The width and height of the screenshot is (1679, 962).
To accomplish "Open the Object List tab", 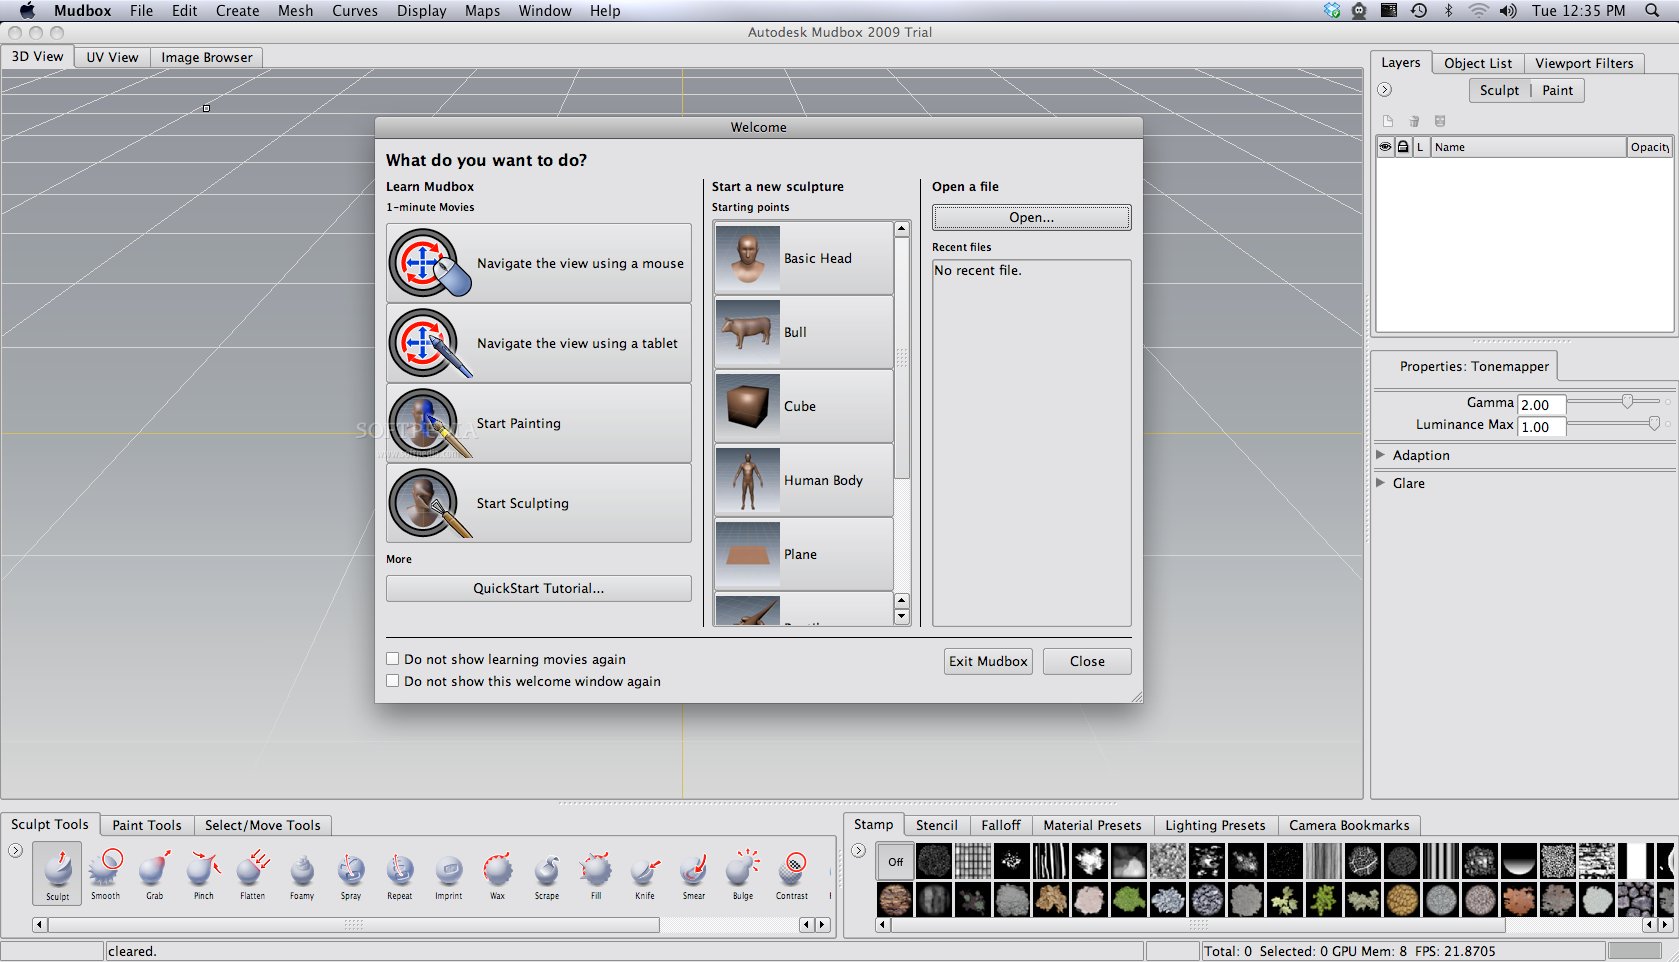I will [x=1478, y=63].
